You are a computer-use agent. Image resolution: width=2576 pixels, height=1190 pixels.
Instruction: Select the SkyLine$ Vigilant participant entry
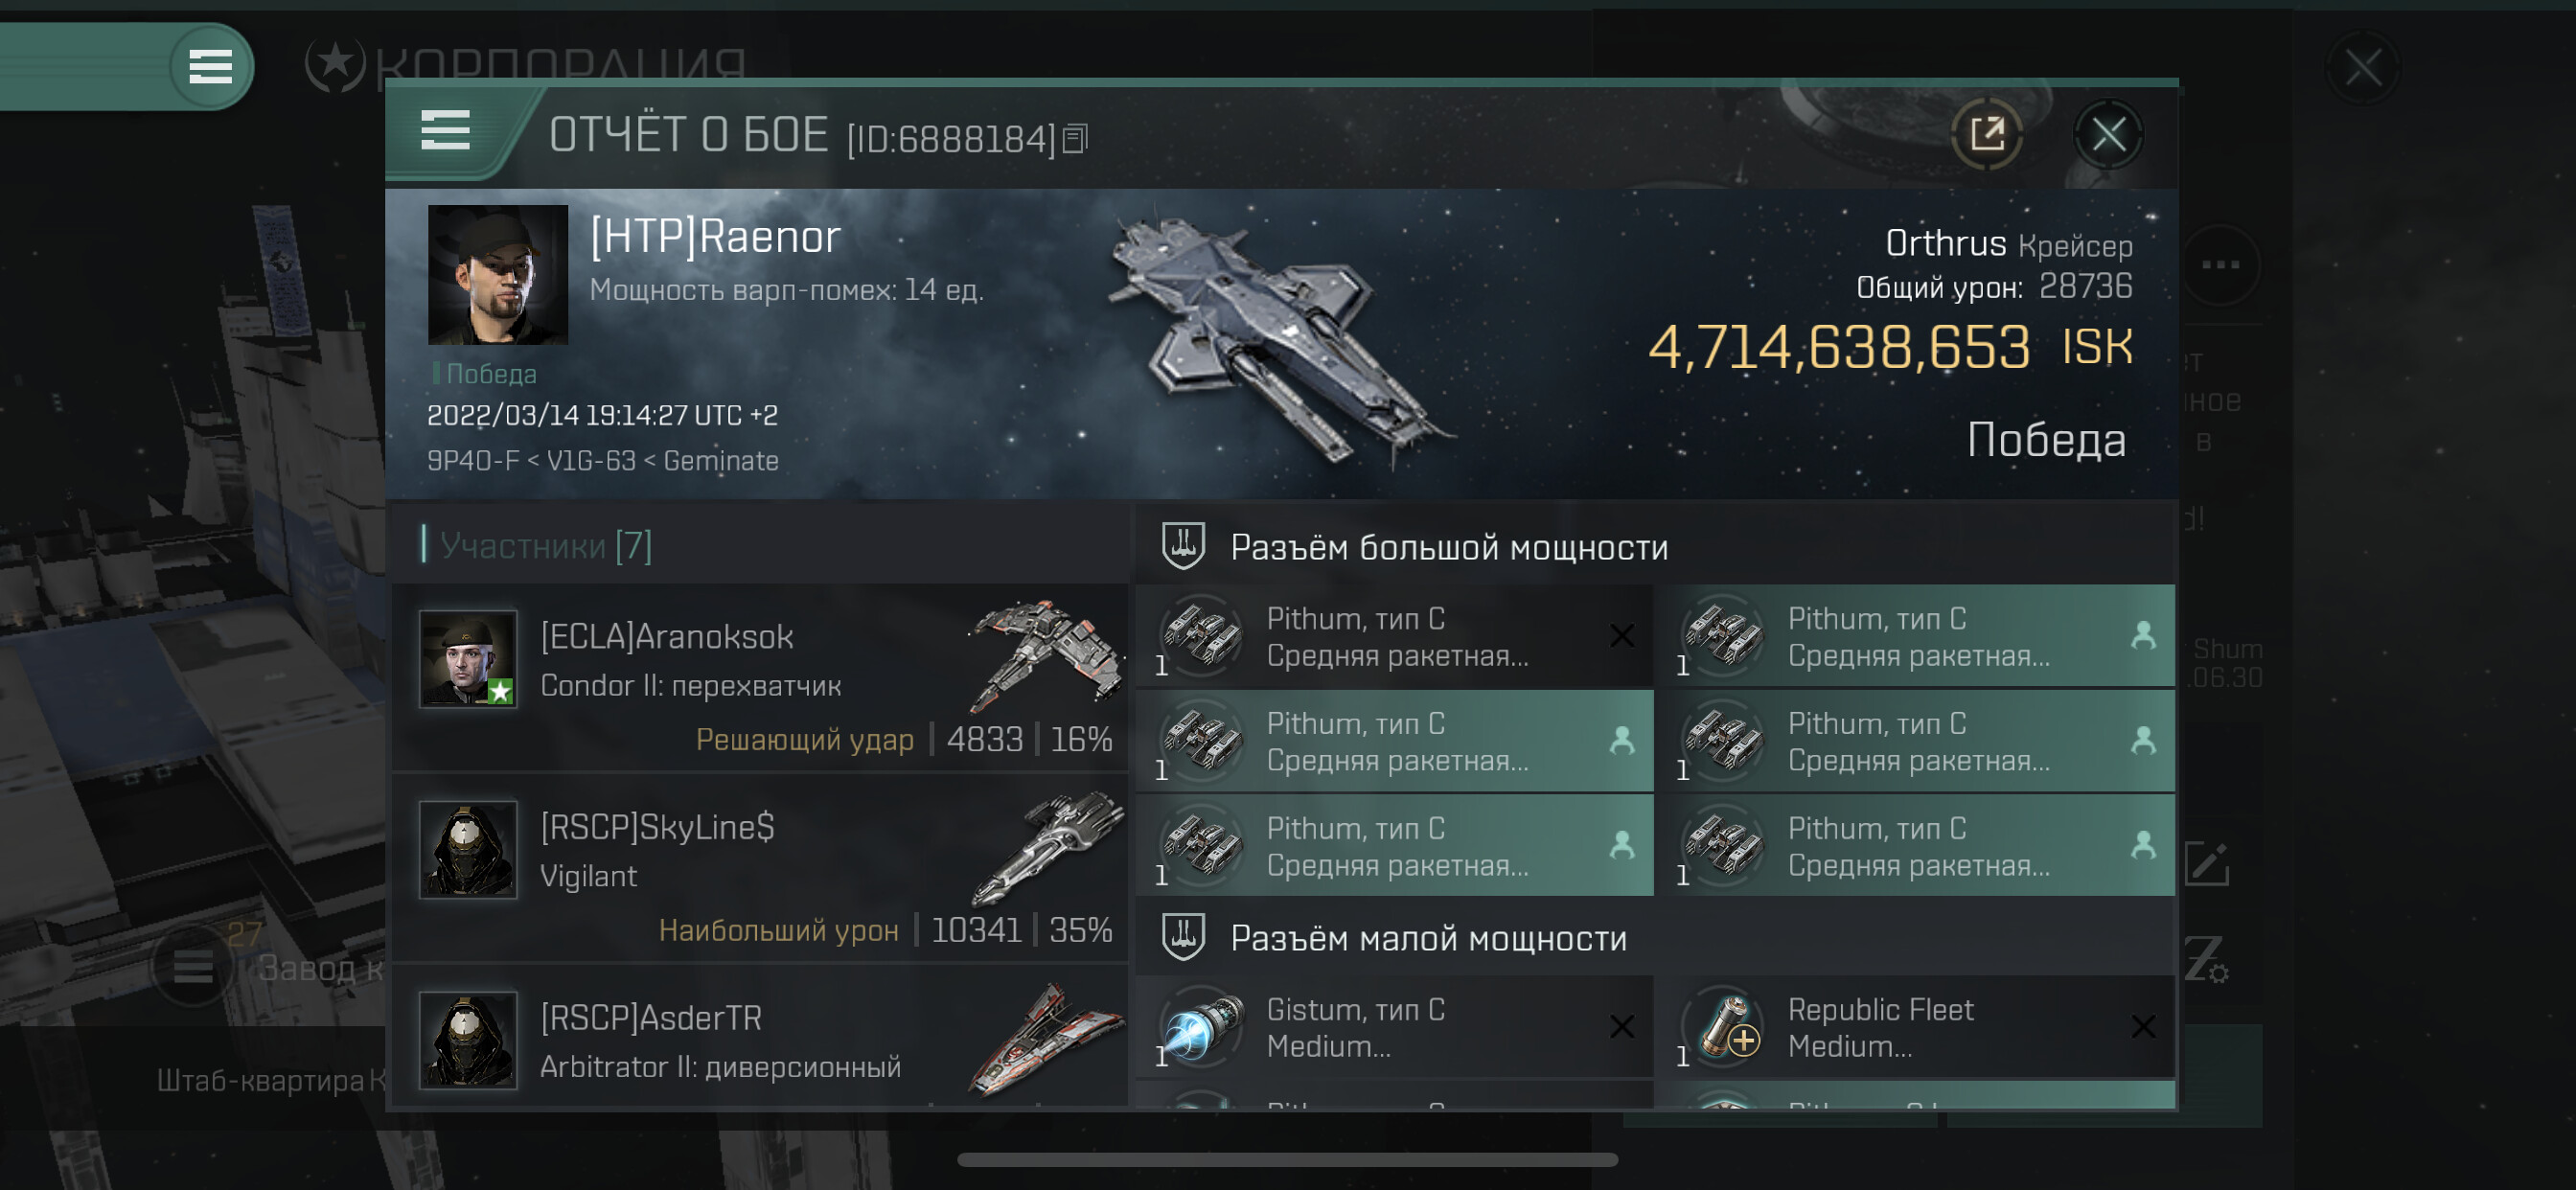point(761,868)
